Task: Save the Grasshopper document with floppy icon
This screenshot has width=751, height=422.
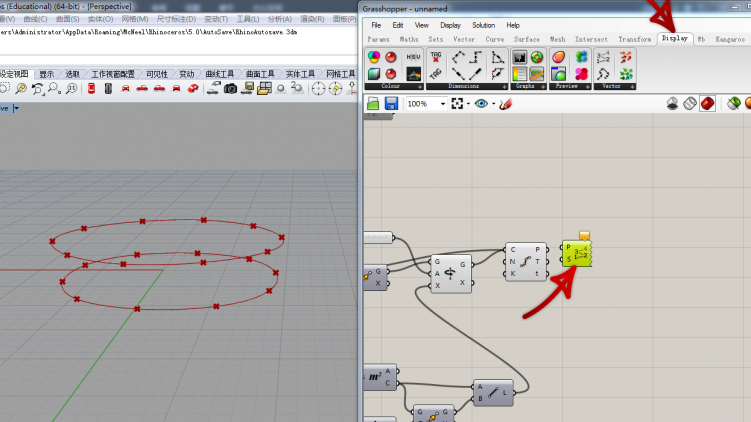Action: [391, 103]
